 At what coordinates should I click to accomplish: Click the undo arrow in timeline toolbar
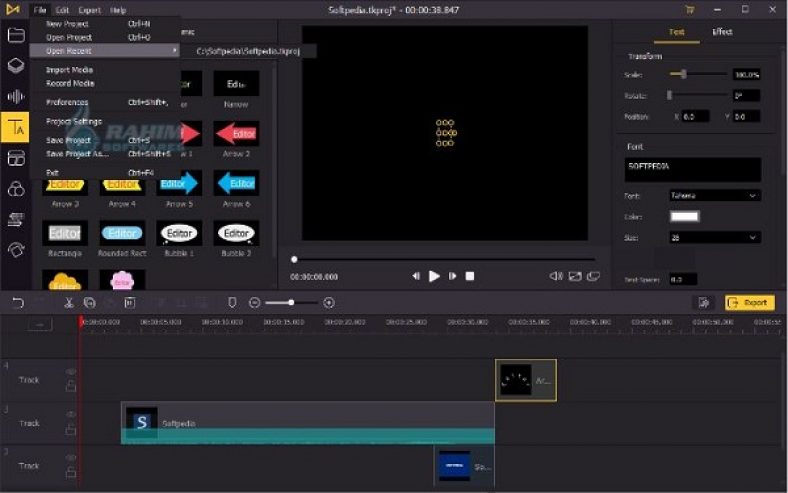[x=17, y=302]
